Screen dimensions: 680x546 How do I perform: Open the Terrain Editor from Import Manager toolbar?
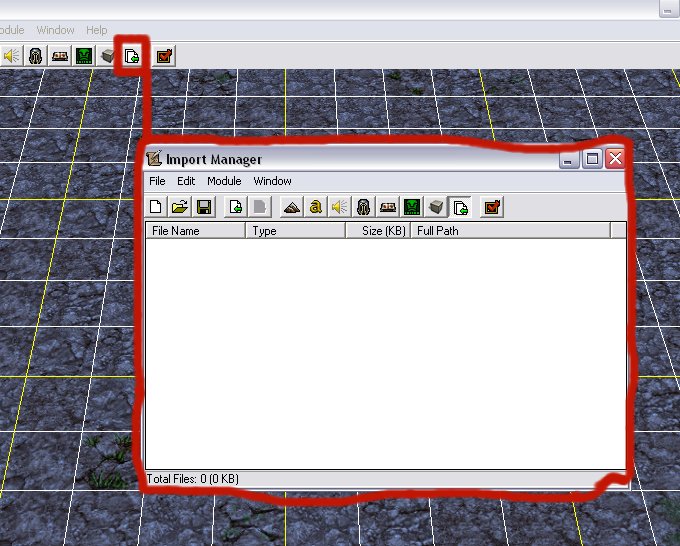tap(292, 207)
